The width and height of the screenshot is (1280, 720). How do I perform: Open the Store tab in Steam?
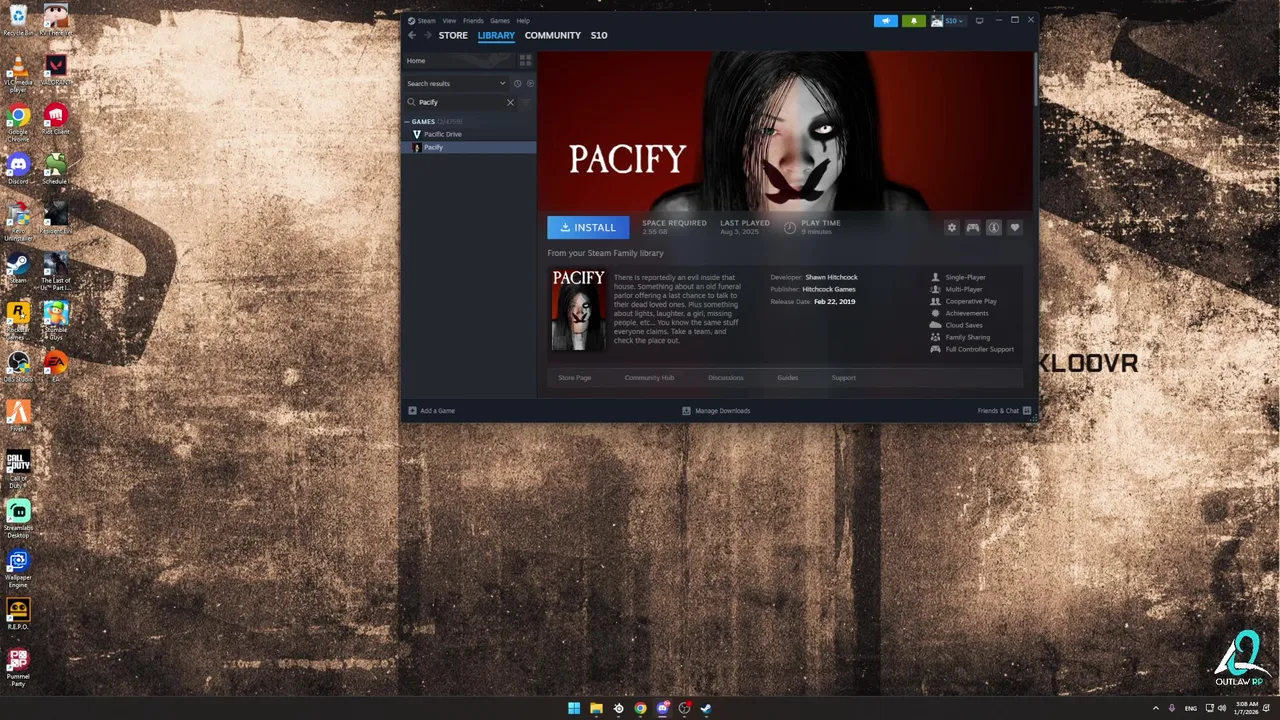click(x=453, y=35)
